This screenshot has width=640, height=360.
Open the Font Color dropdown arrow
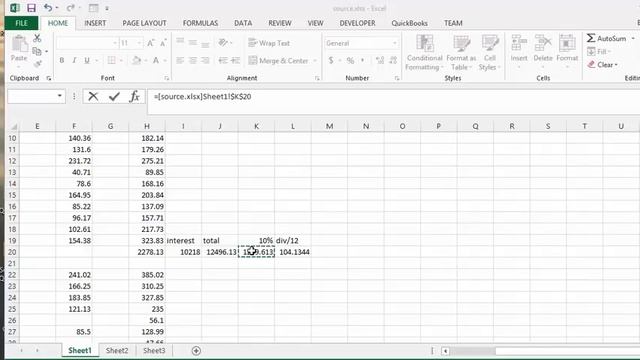164,61
